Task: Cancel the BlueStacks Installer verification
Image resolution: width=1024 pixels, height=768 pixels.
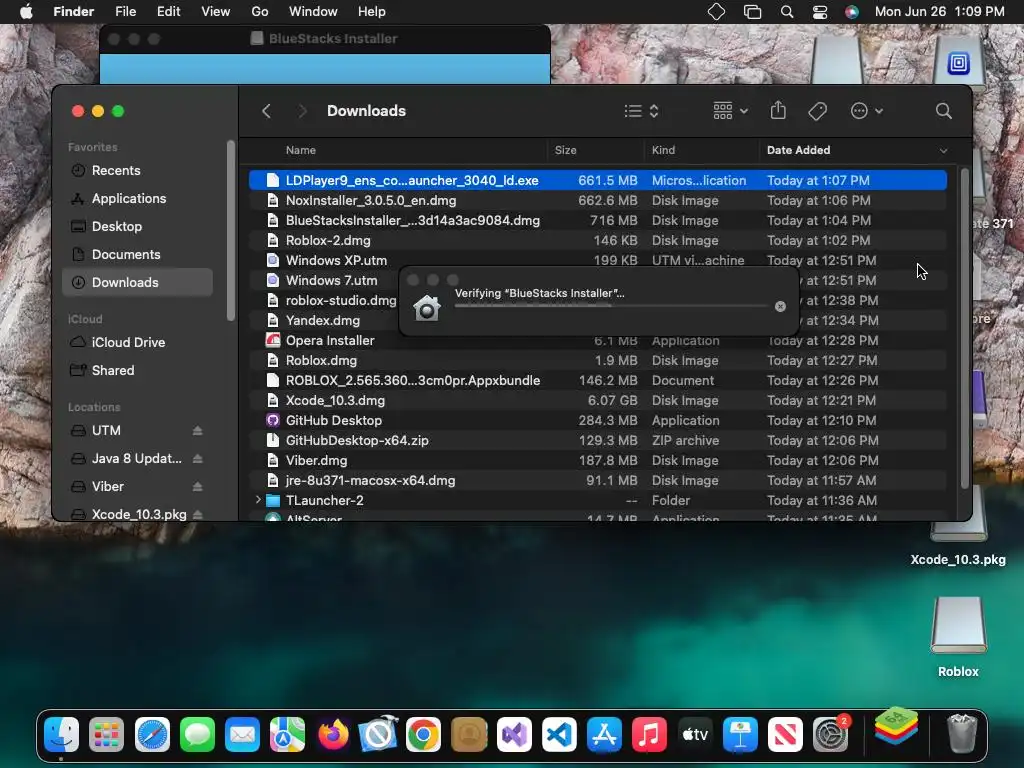Action: 780,306
